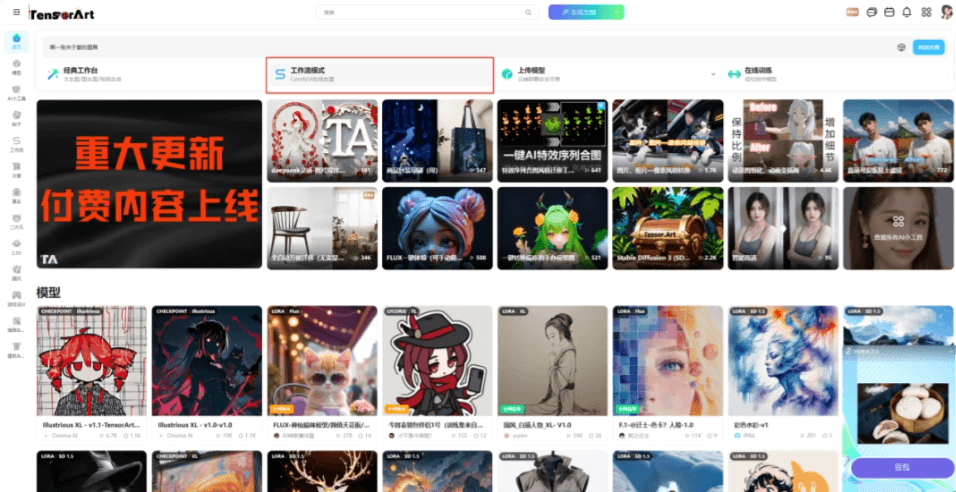Open the 模型 (Models) sidebar icon
The image size is (956, 492).
pyautogui.click(x=16, y=68)
